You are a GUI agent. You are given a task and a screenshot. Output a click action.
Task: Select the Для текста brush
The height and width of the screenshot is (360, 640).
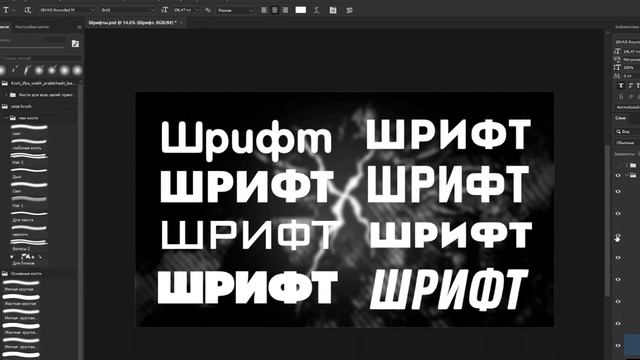point(29,216)
